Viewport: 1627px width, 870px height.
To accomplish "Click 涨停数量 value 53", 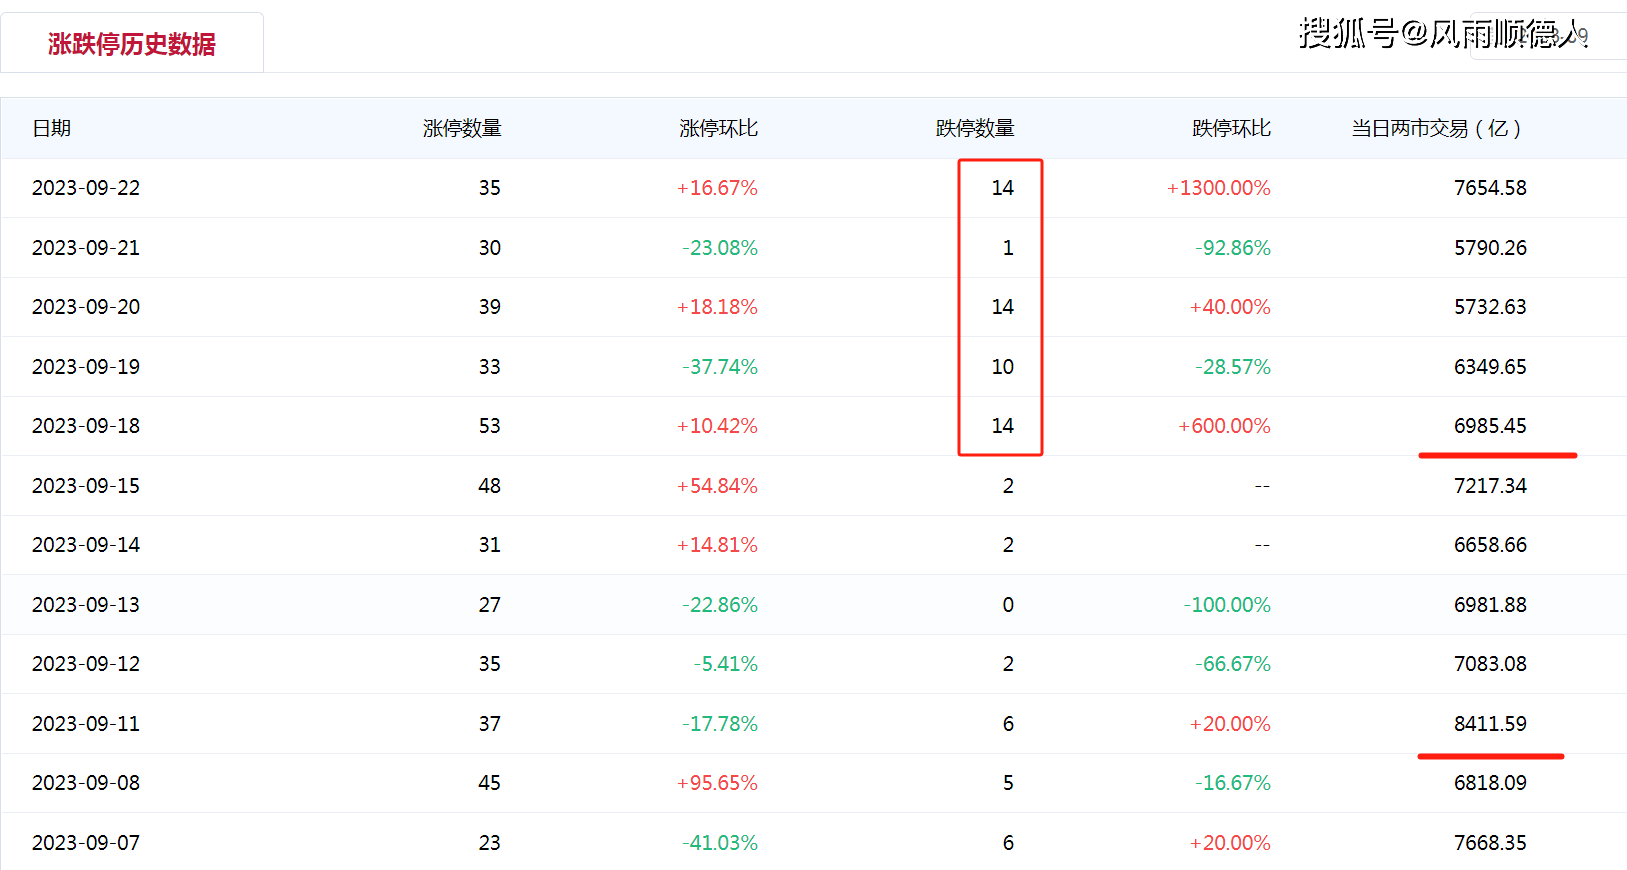I will [489, 426].
